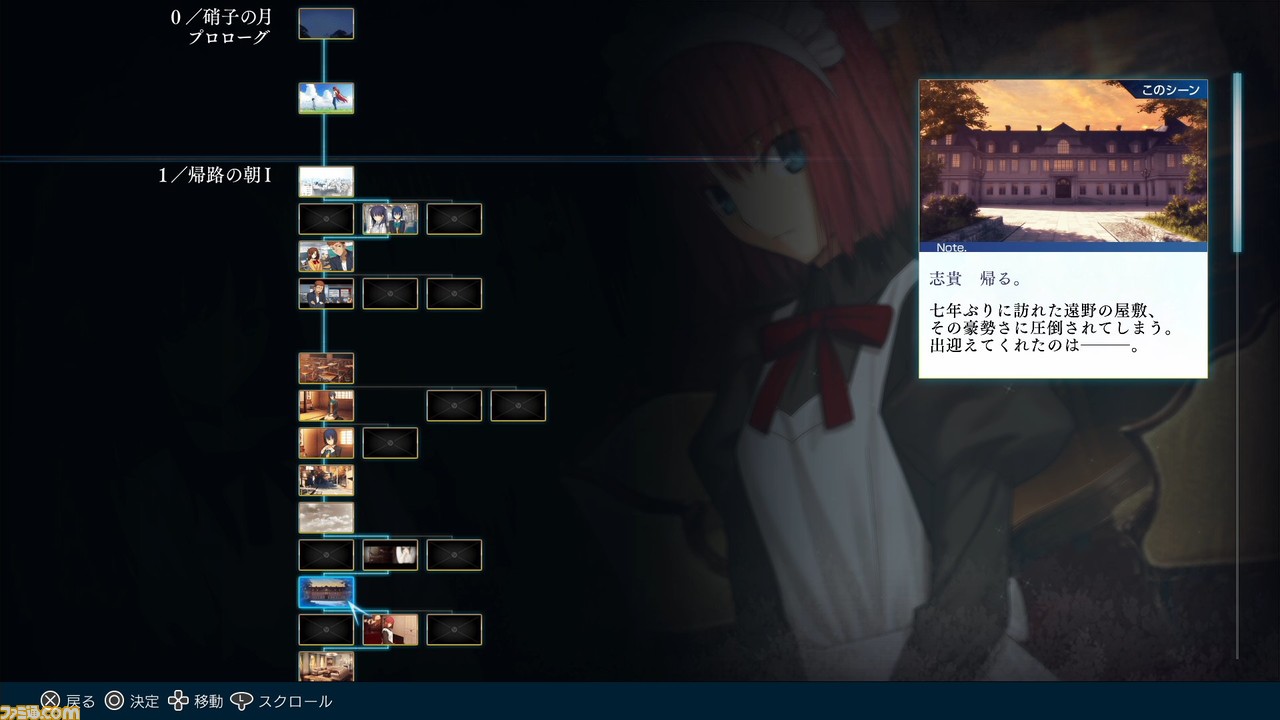Open the blue-haired girl close-up scene
The height and width of the screenshot is (720, 1280).
[326, 443]
